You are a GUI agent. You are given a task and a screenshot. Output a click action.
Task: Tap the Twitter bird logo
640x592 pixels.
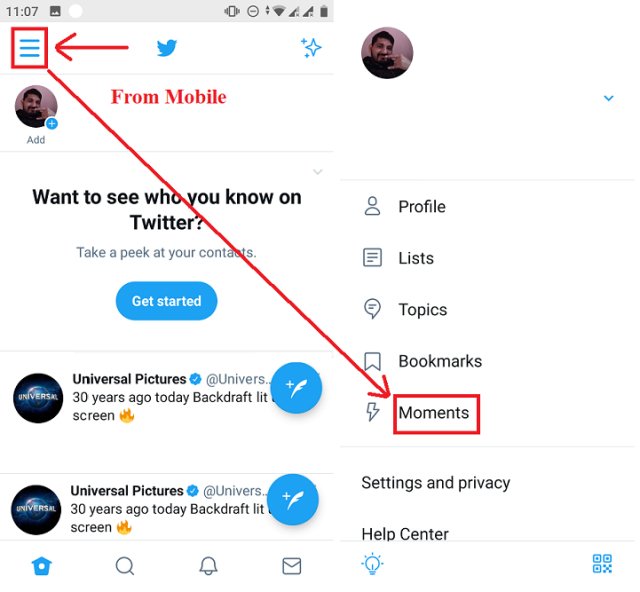click(x=167, y=48)
